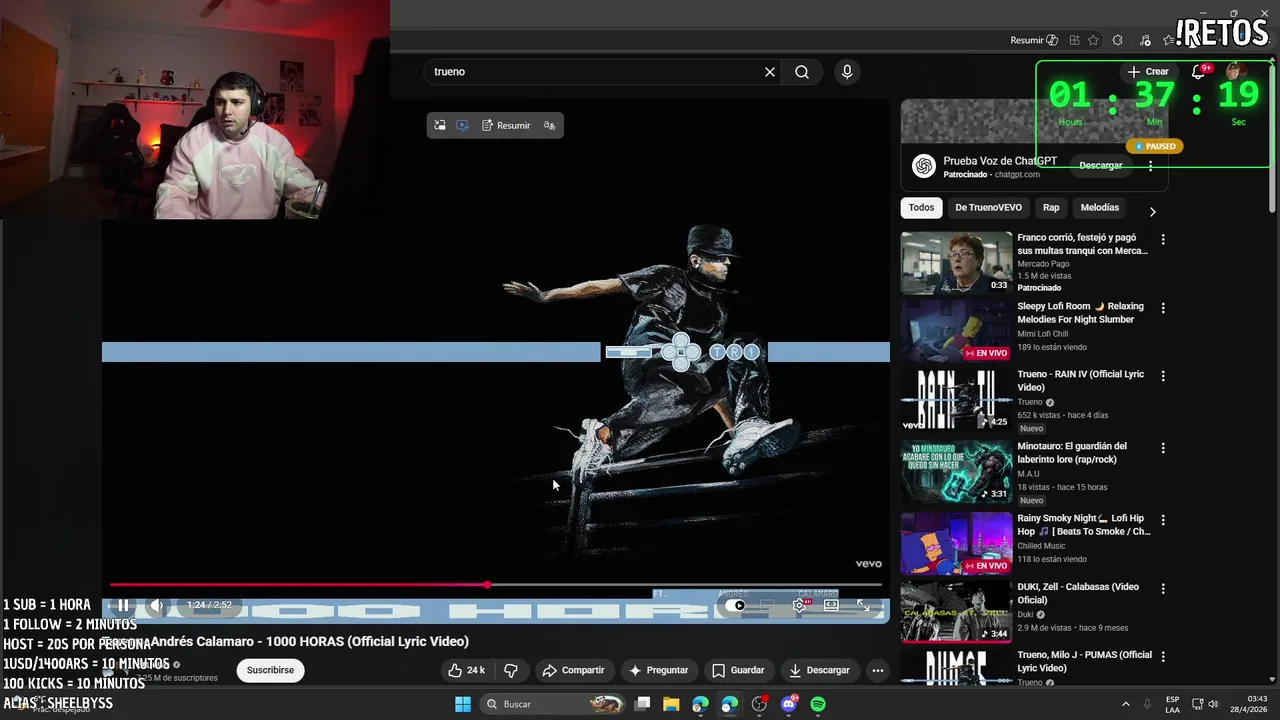
Task: Open Discord from the taskbar
Action: pyautogui.click(x=788, y=704)
